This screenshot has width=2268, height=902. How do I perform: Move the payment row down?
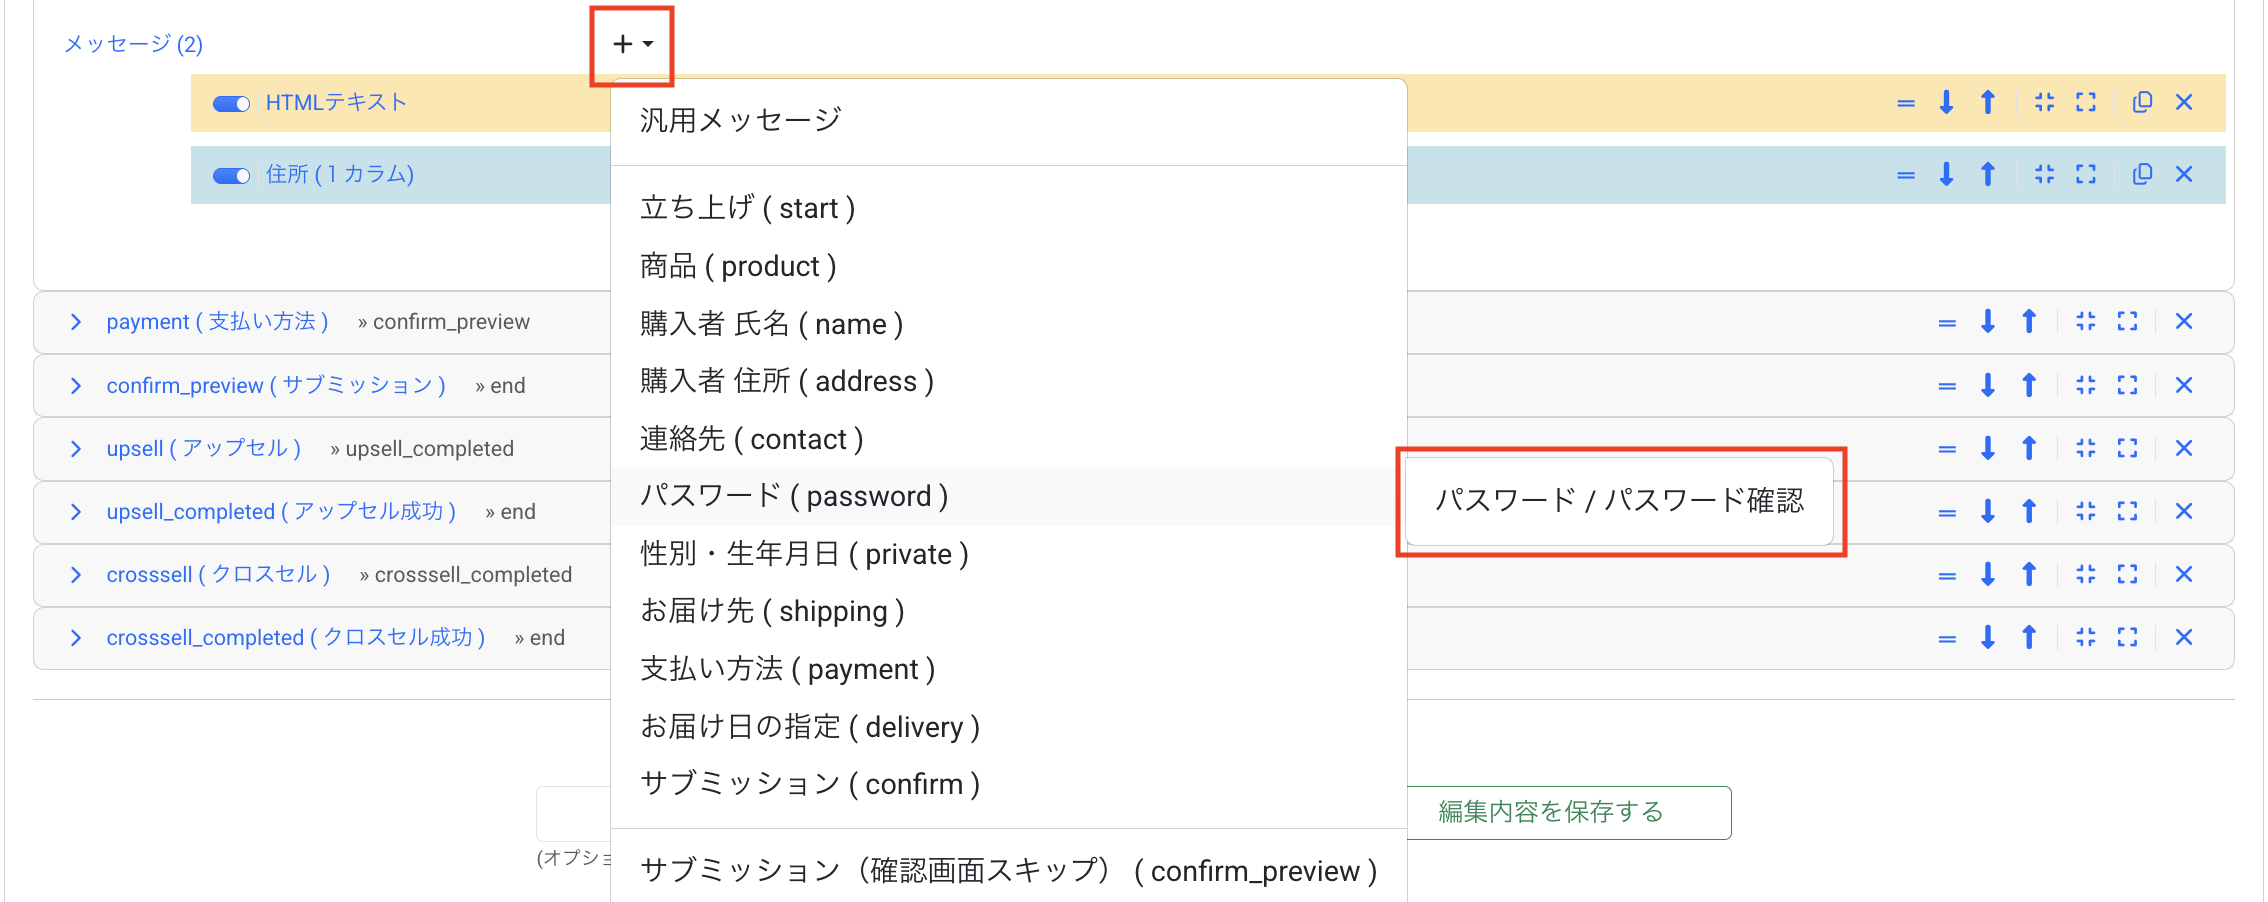point(1988,322)
